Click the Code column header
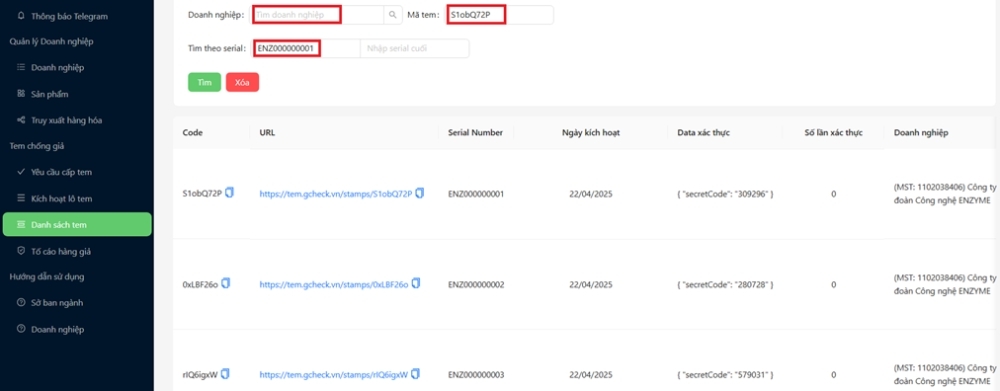Image resolution: width=1000 pixels, height=391 pixels. [x=192, y=133]
